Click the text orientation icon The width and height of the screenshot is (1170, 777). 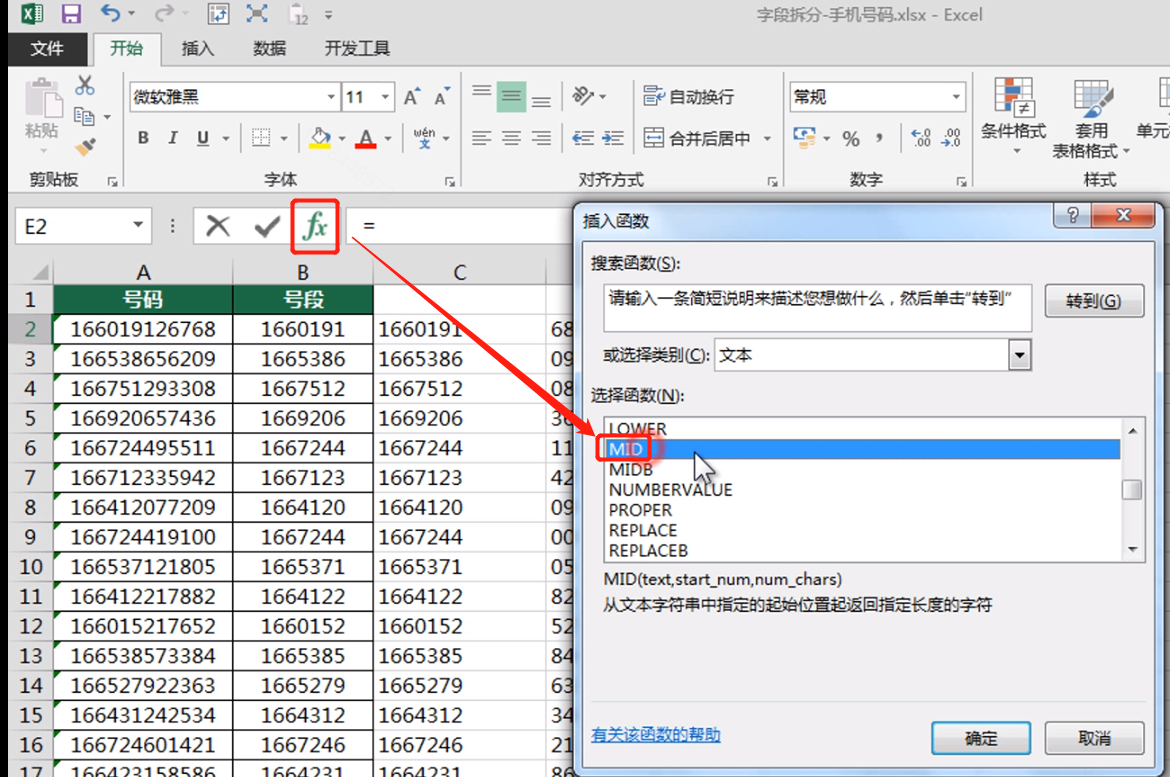tap(583, 96)
